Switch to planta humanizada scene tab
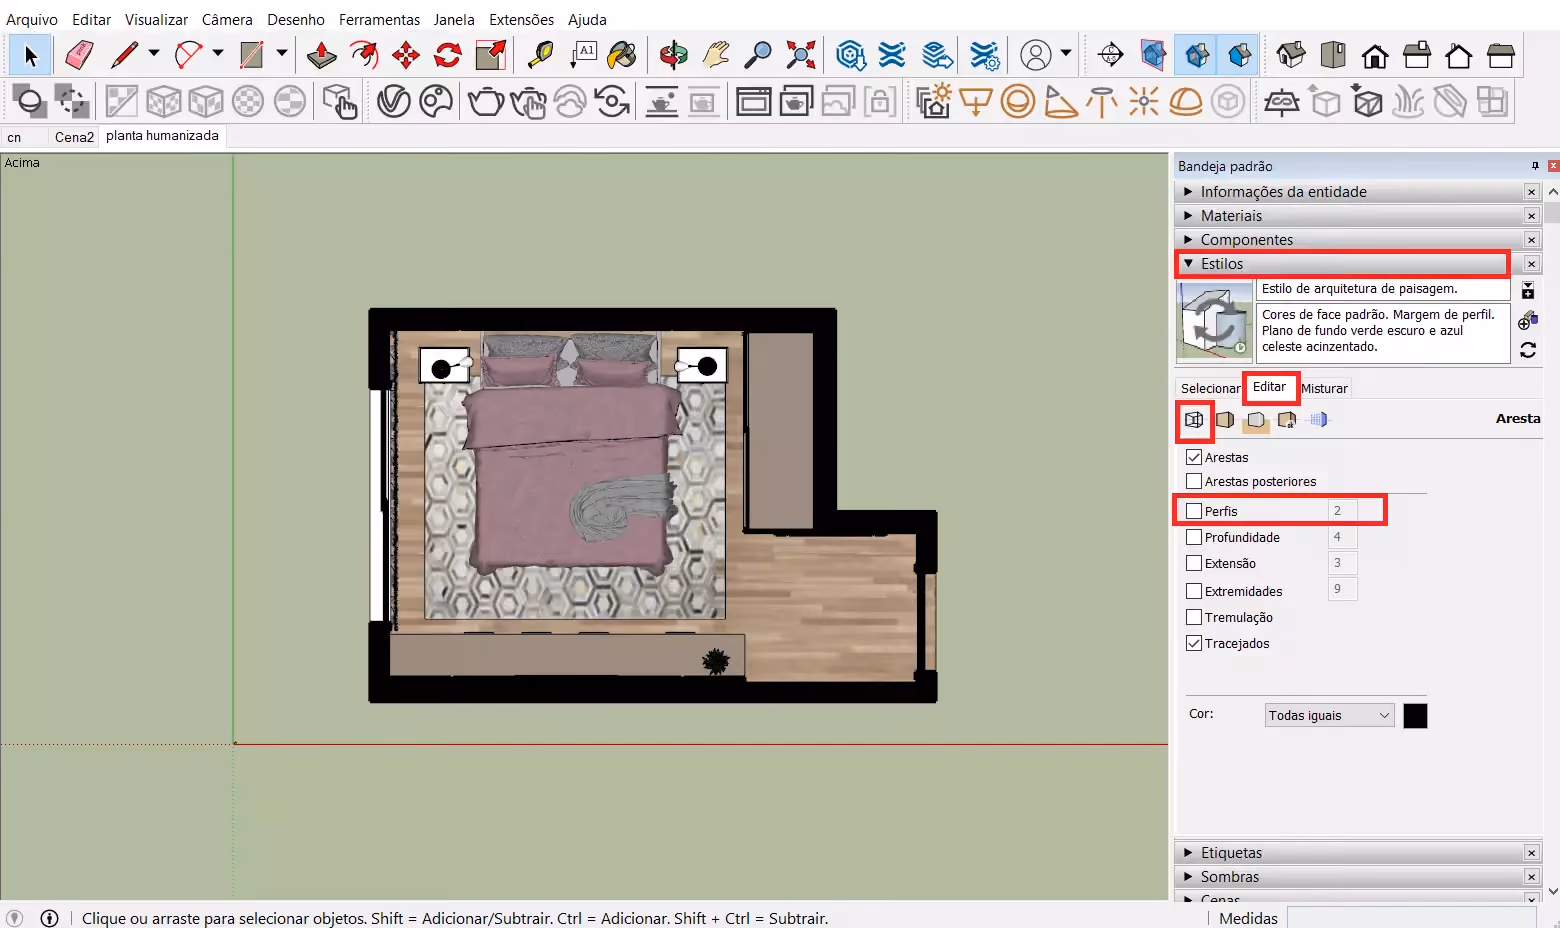 (162, 136)
